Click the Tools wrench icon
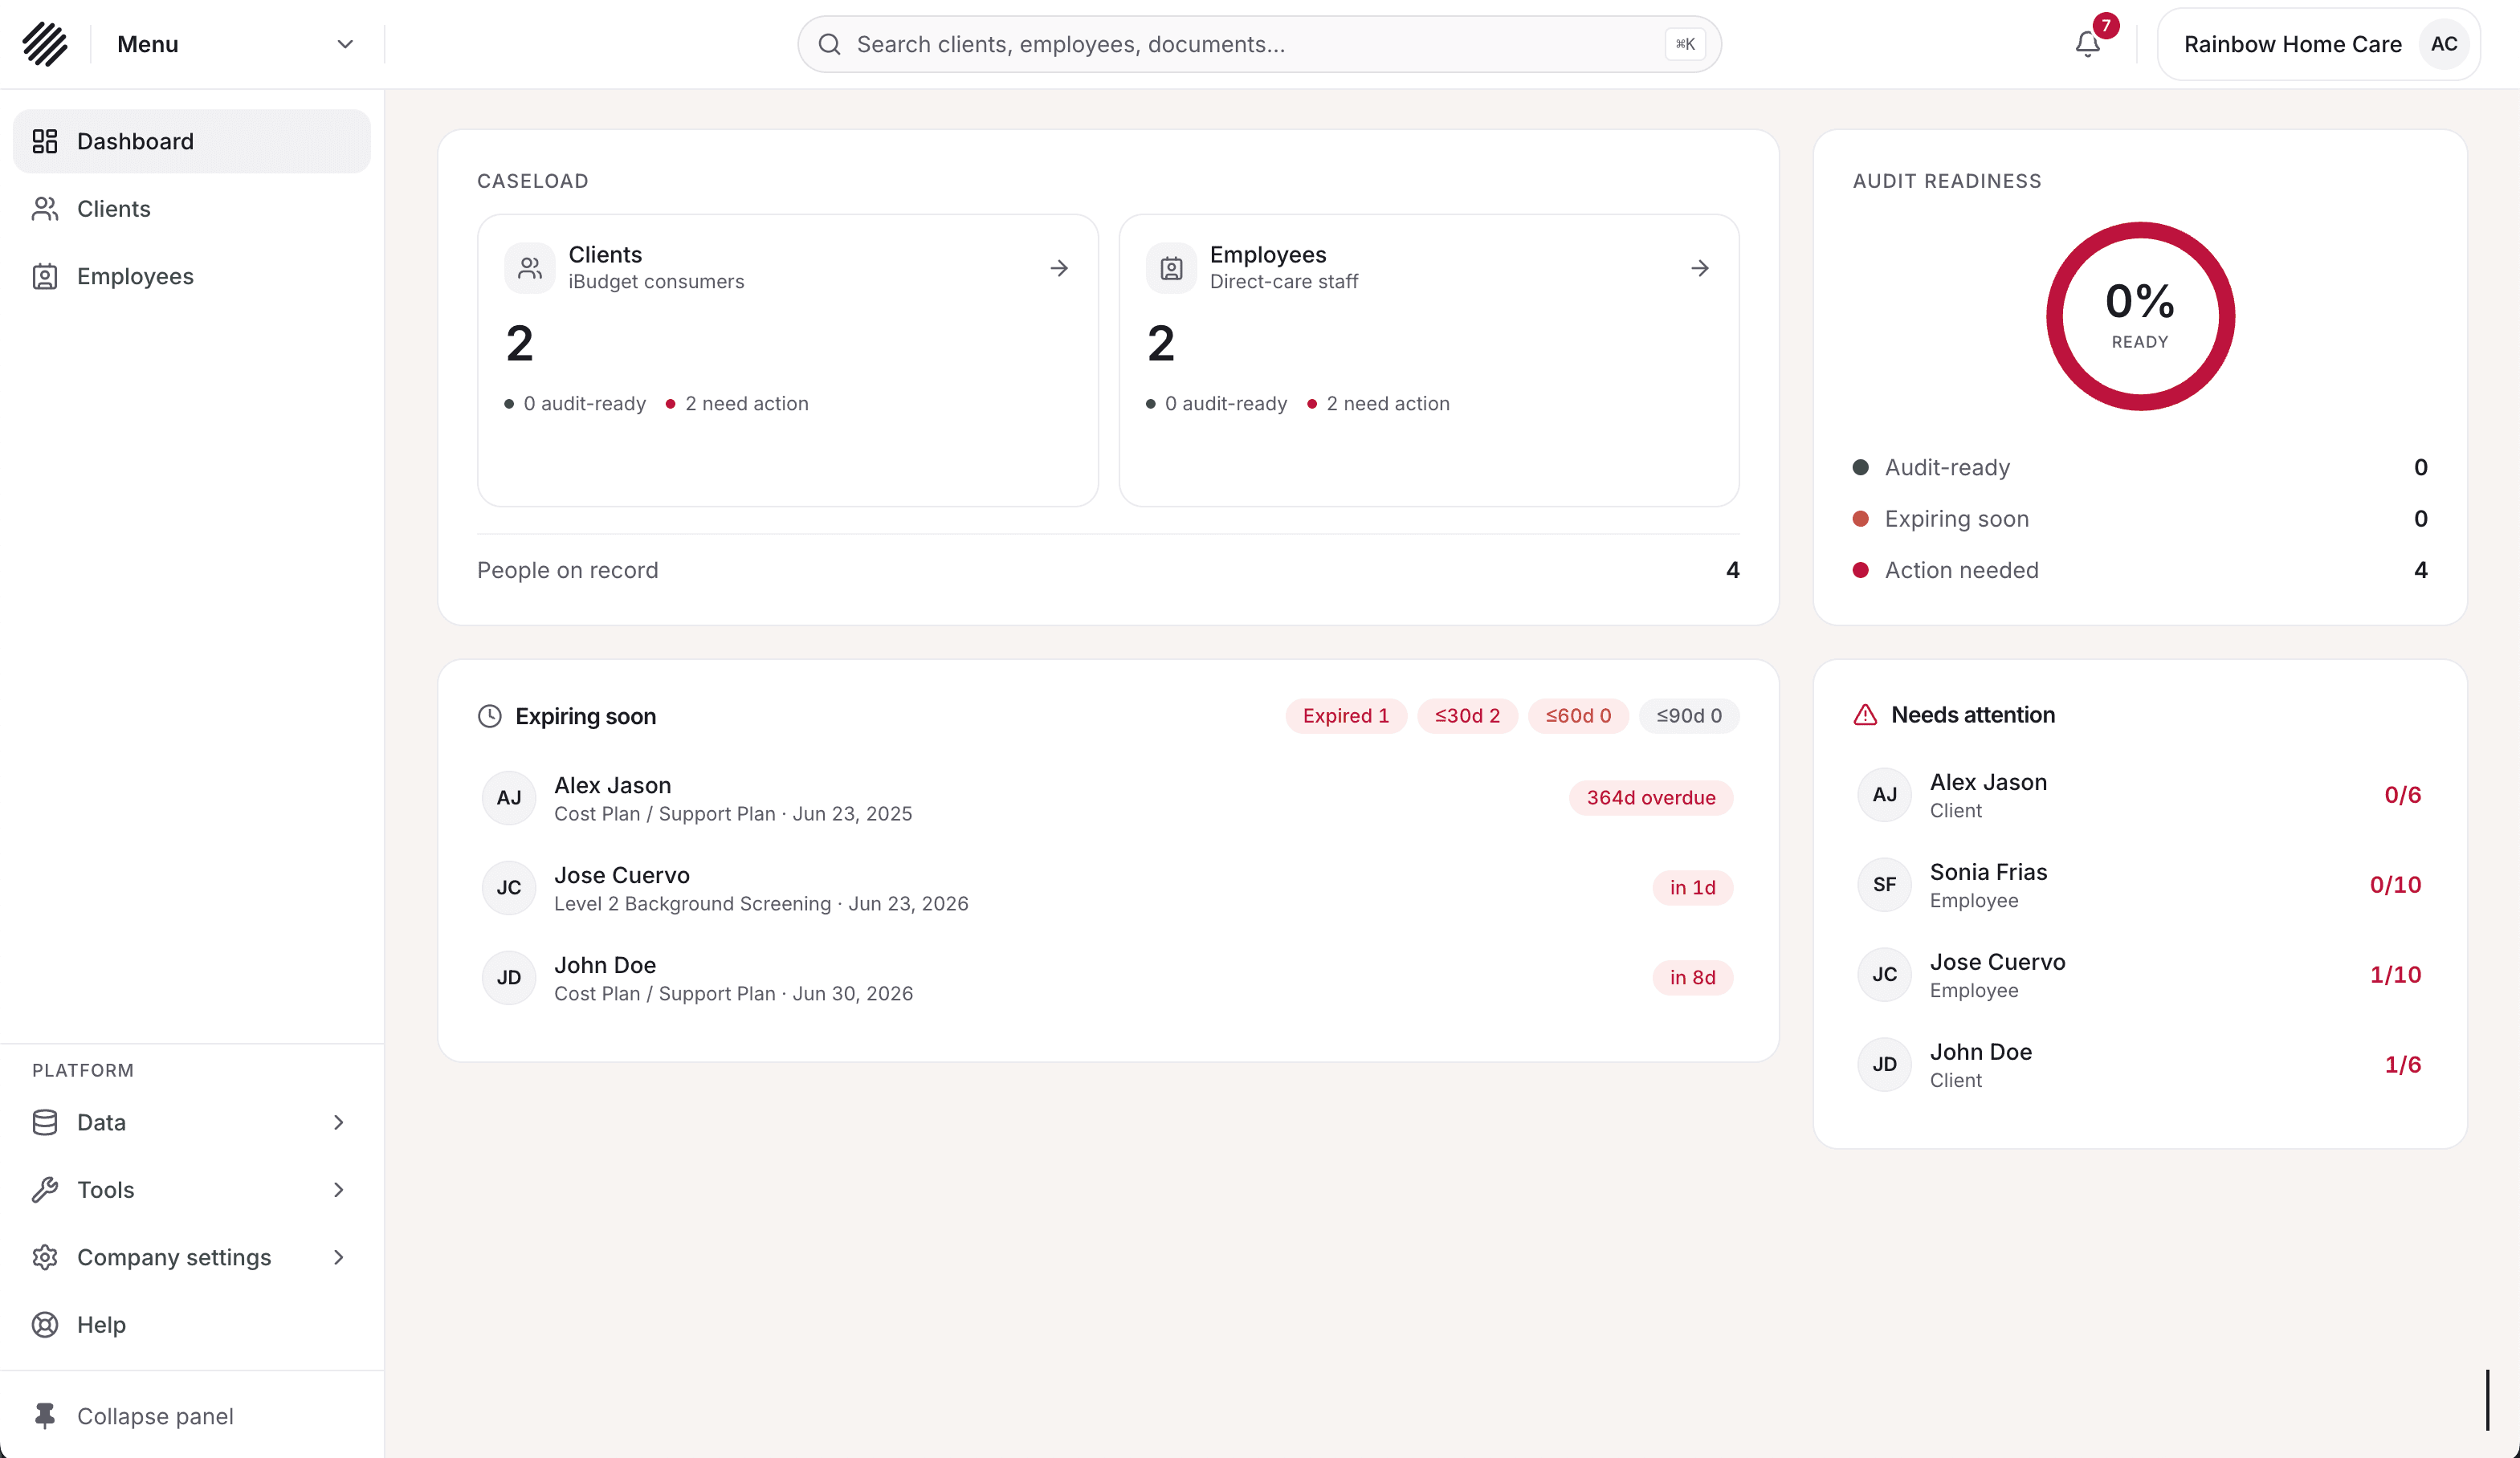 point(45,1190)
